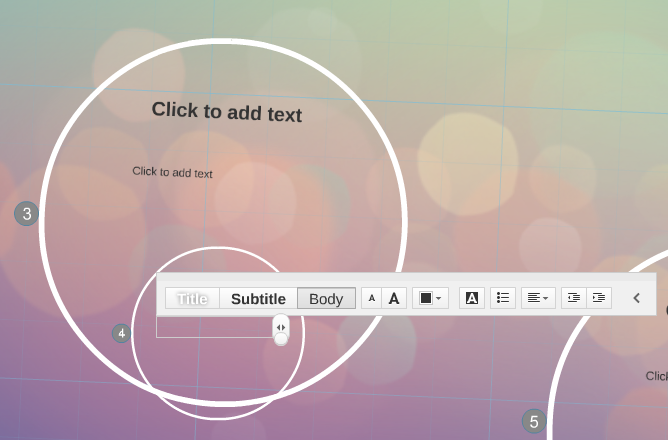Increase font size with large A
The width and height of the screenshot is (668, 440).
click(394, 298)
